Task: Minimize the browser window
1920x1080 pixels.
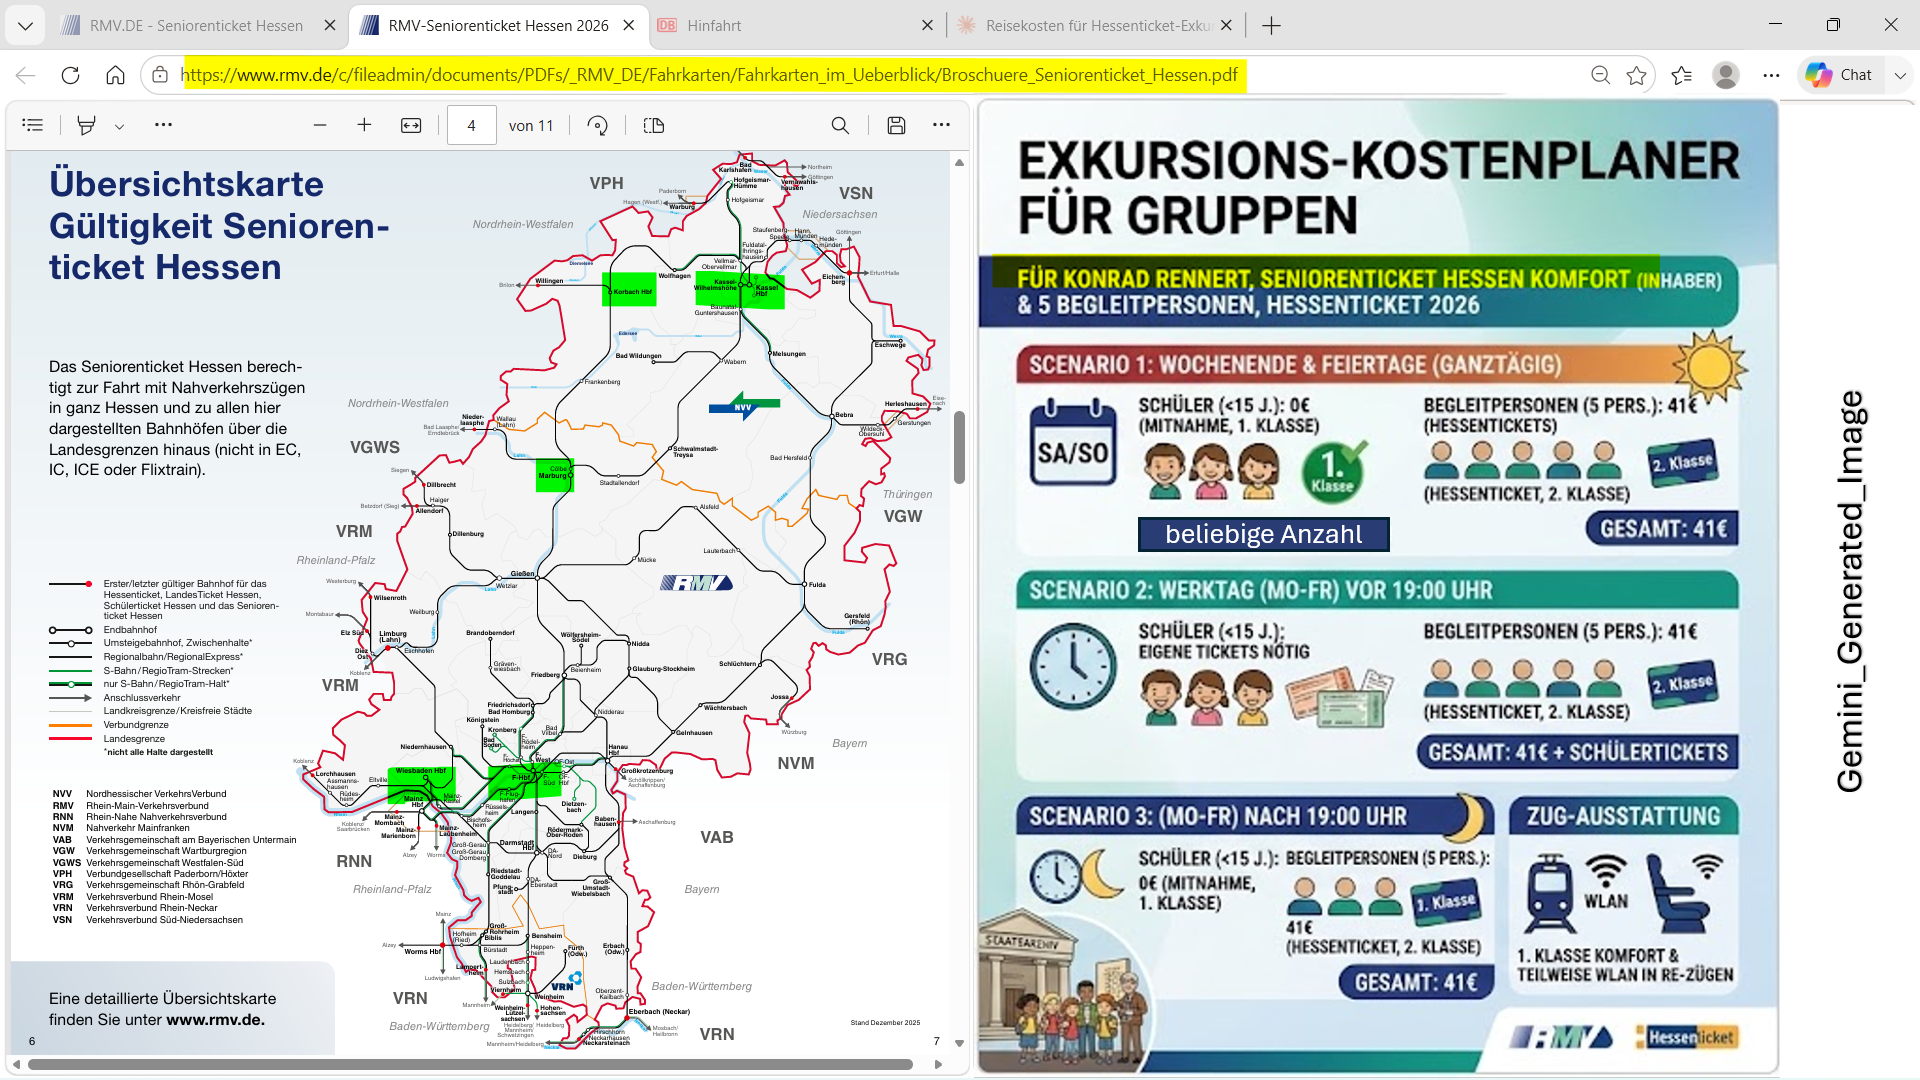Action: coord(1775,25)
